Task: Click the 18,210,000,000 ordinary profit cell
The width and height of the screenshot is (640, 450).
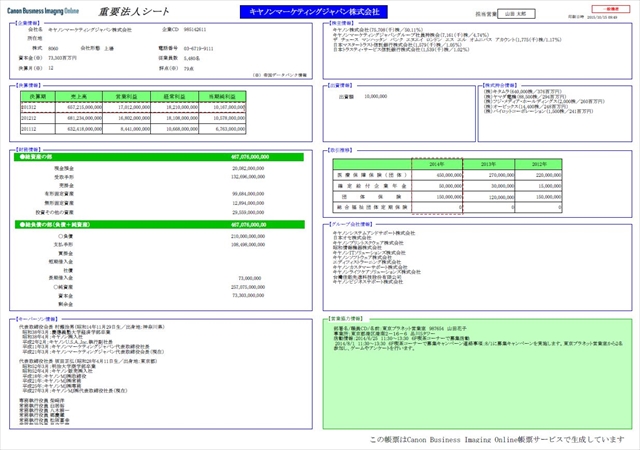Action: tap(174, 107)
